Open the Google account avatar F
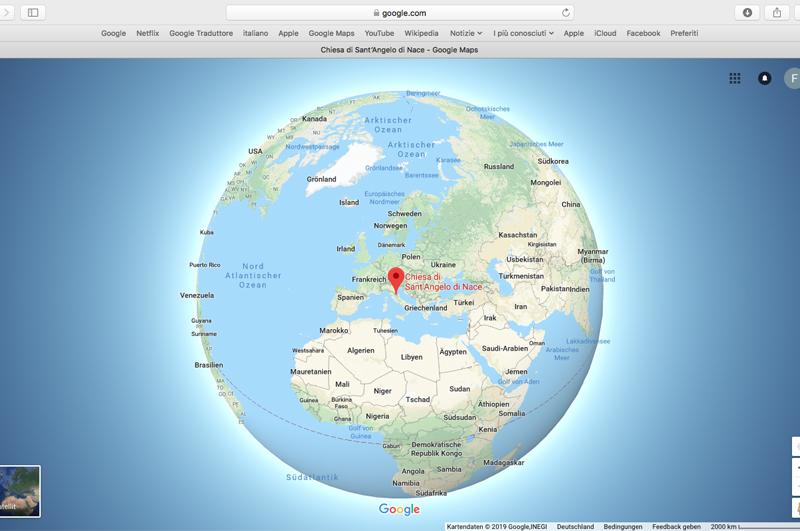The height and width of the screenshot is (531, 800). tap(793, 78)
